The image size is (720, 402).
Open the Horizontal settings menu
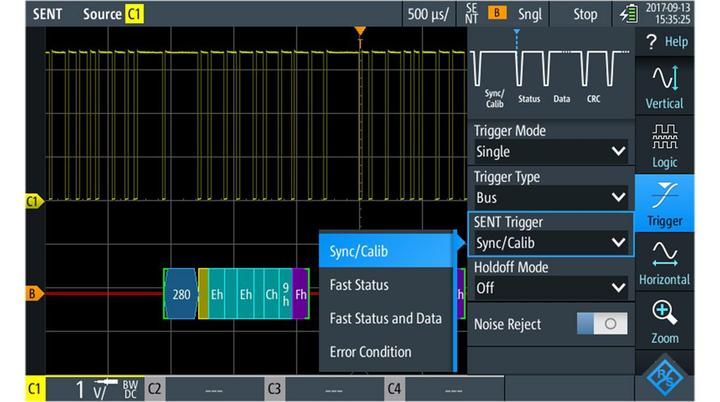(665, 262)
